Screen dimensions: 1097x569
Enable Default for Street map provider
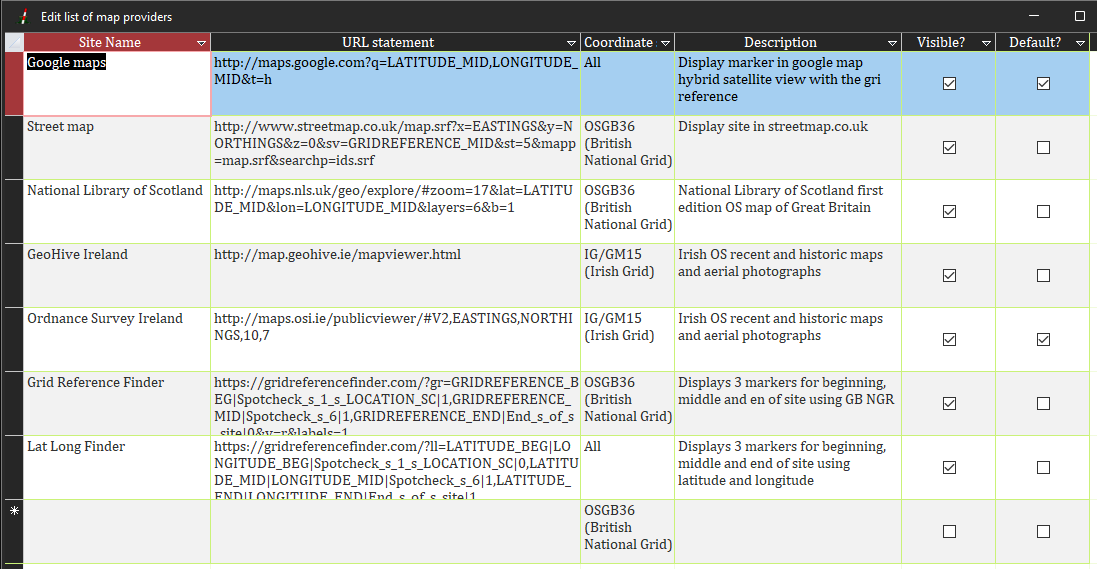[x=1043, y=148]
